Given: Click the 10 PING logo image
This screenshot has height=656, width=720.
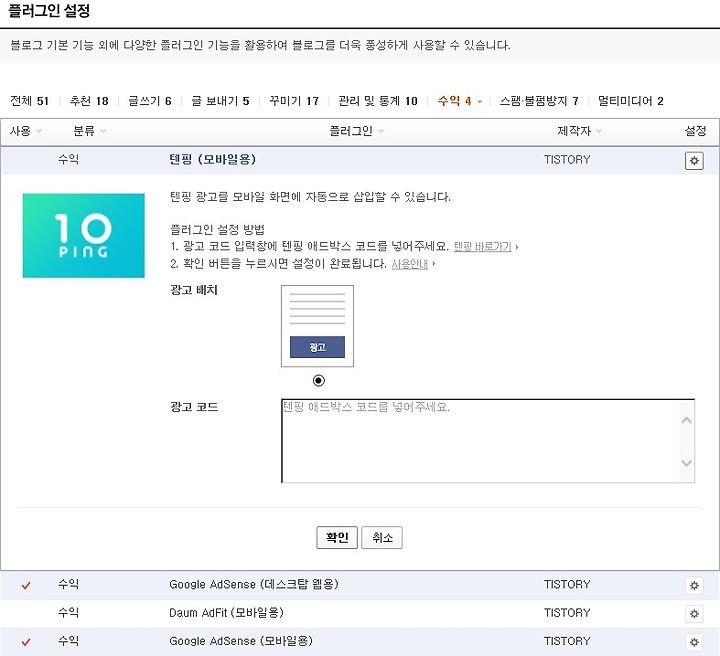Looking at the screenshot, I should click(x=84, y=235).
